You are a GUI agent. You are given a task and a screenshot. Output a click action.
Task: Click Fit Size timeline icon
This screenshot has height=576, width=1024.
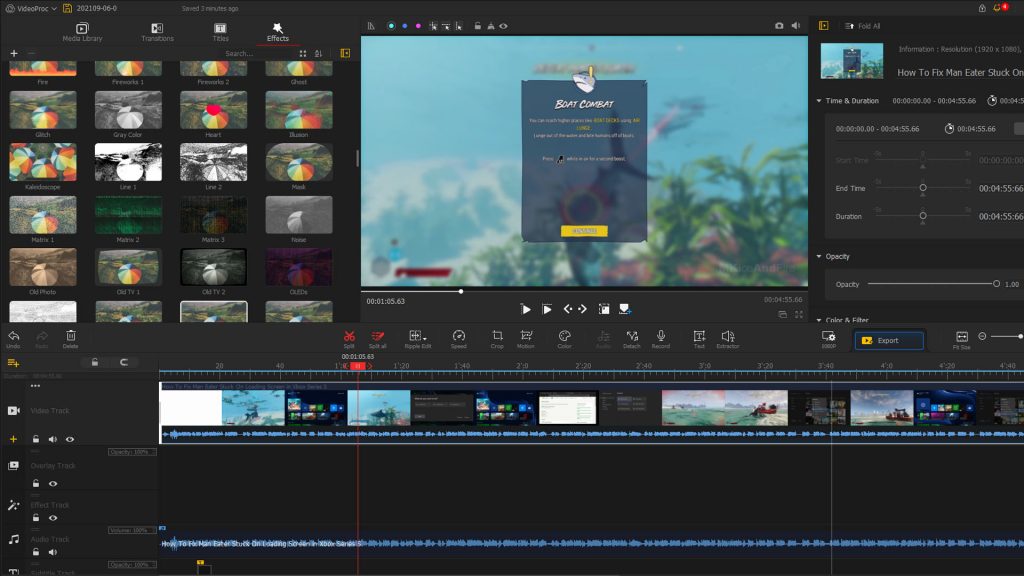click(x=961, y=340)
